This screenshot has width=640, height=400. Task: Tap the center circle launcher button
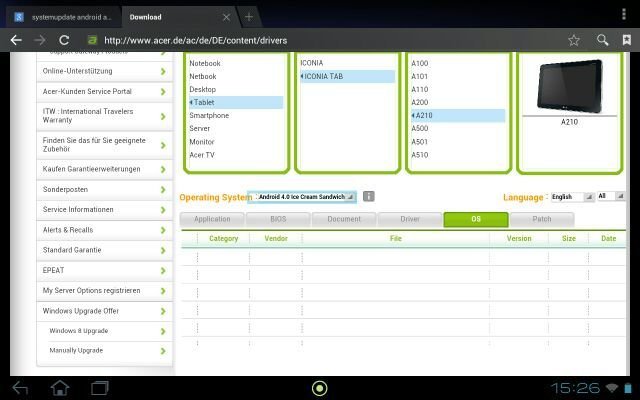pos(320,388)
